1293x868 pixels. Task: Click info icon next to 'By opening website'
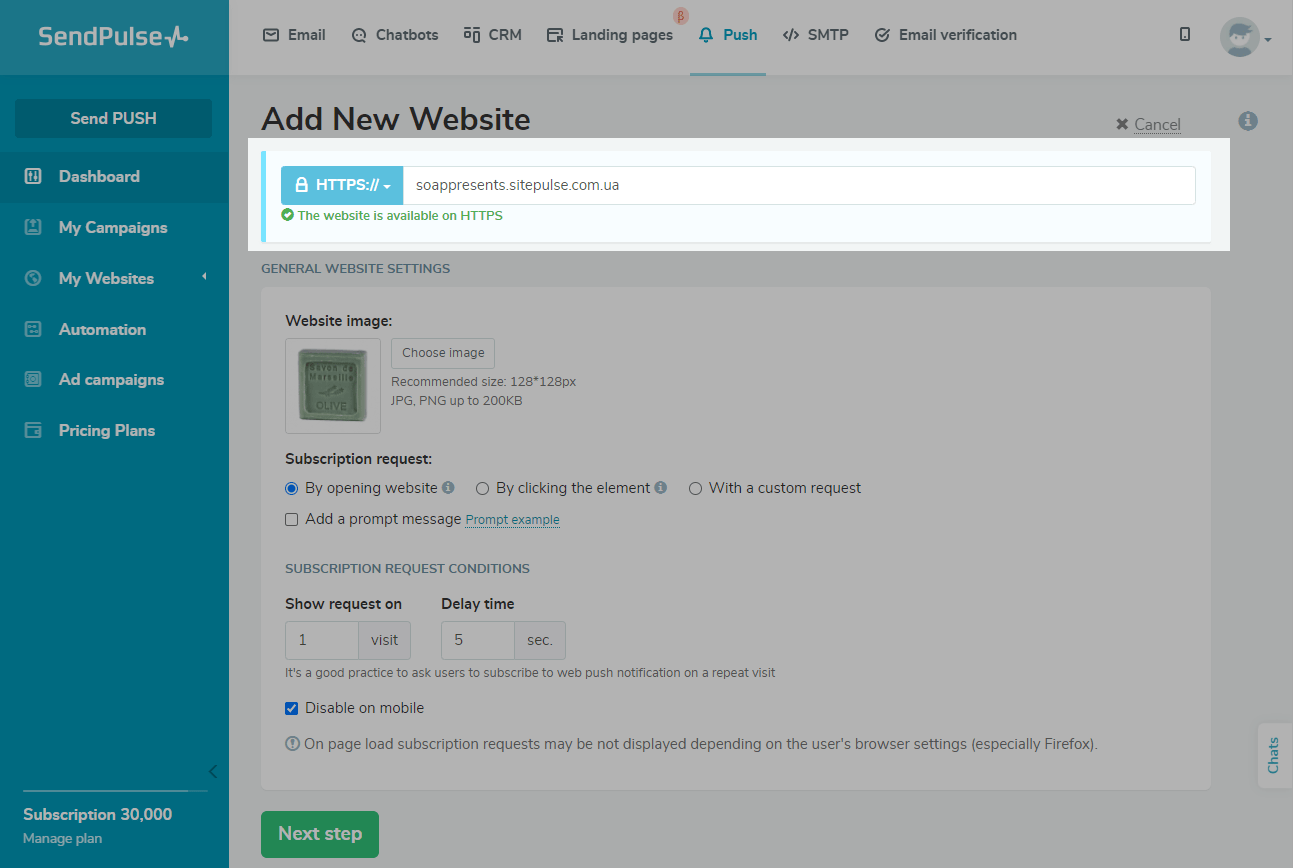coord(448,488)
